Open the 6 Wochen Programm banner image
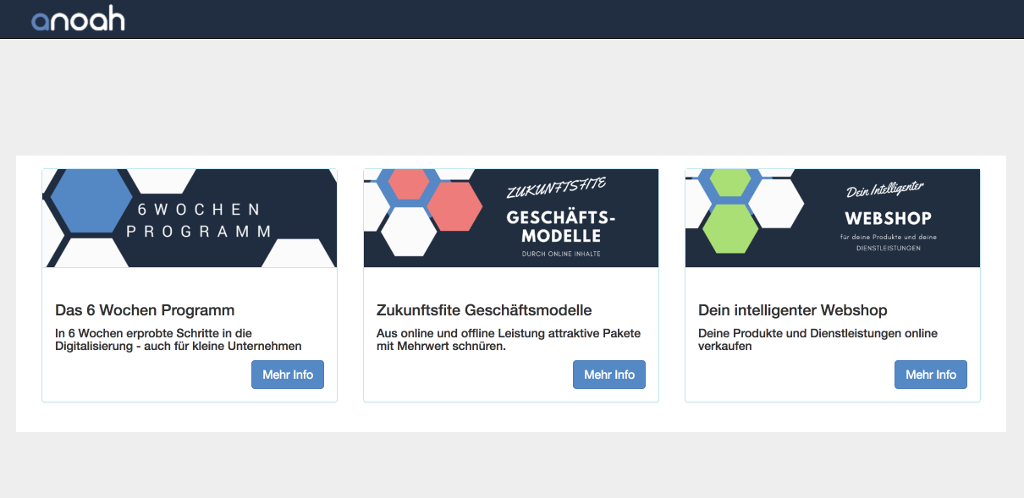 189,218
